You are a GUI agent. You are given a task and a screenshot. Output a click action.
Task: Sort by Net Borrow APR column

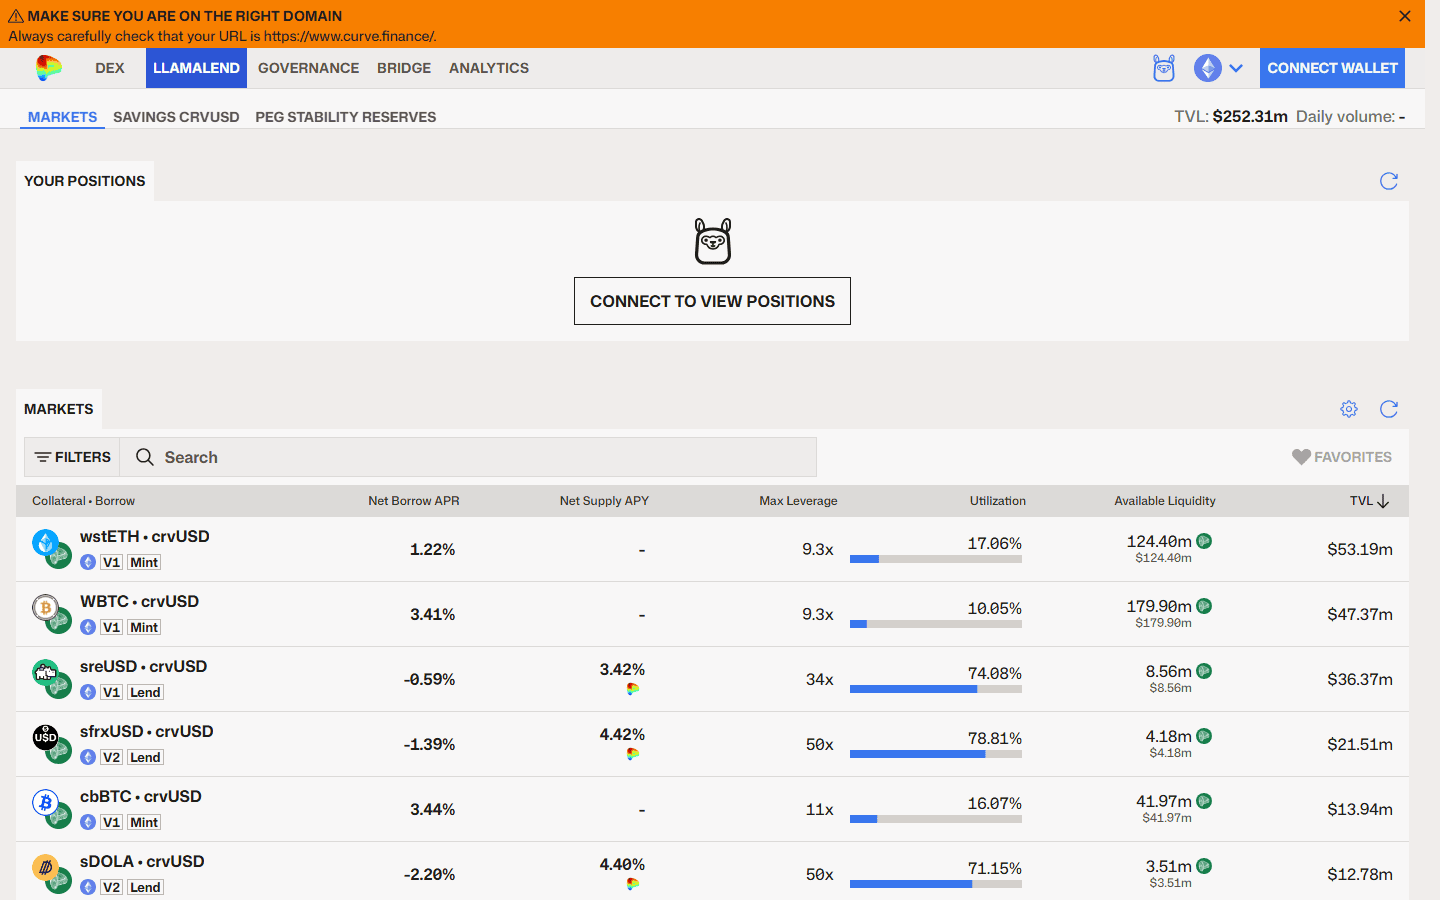pyautogui.click(x=414, y=501)
